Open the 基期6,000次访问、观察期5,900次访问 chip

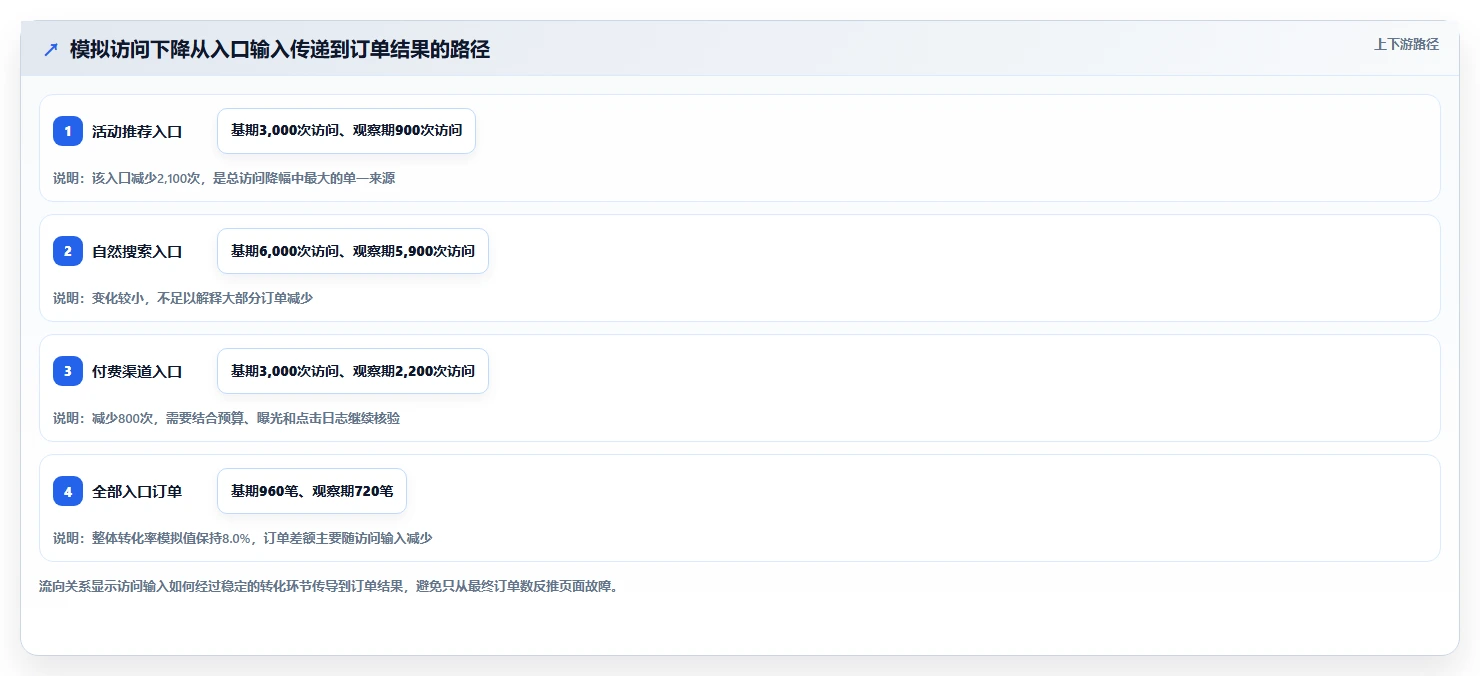353,251
